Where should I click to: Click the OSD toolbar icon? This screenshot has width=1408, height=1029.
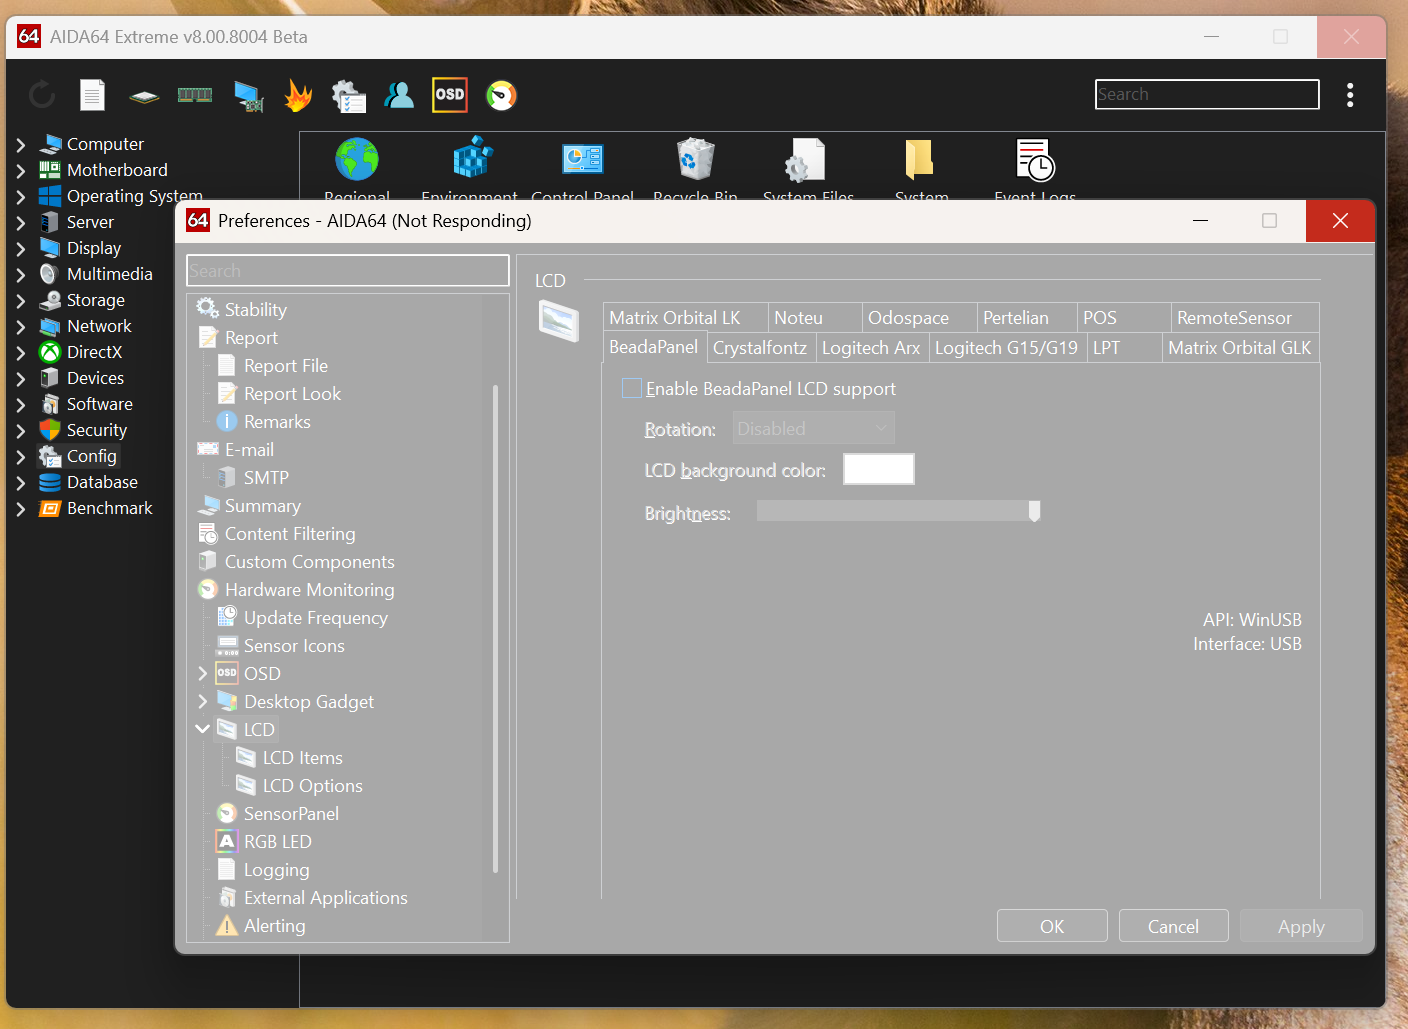click(x=450, y=95)
